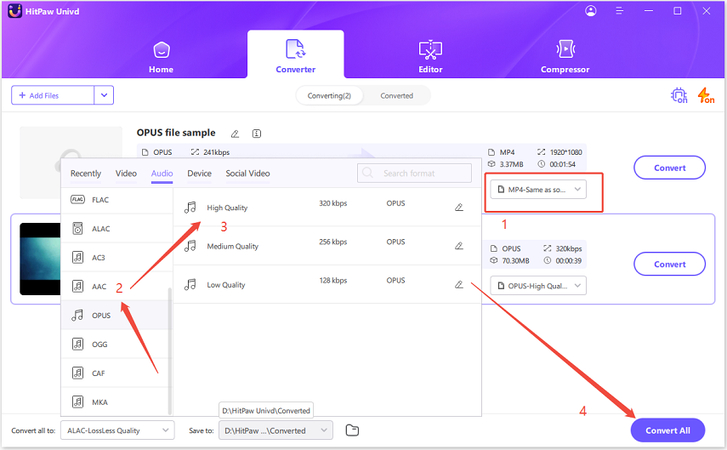This screenshot has height=450, width=727.
Task: Switch to the Editor tab
Action: (430, 57)
